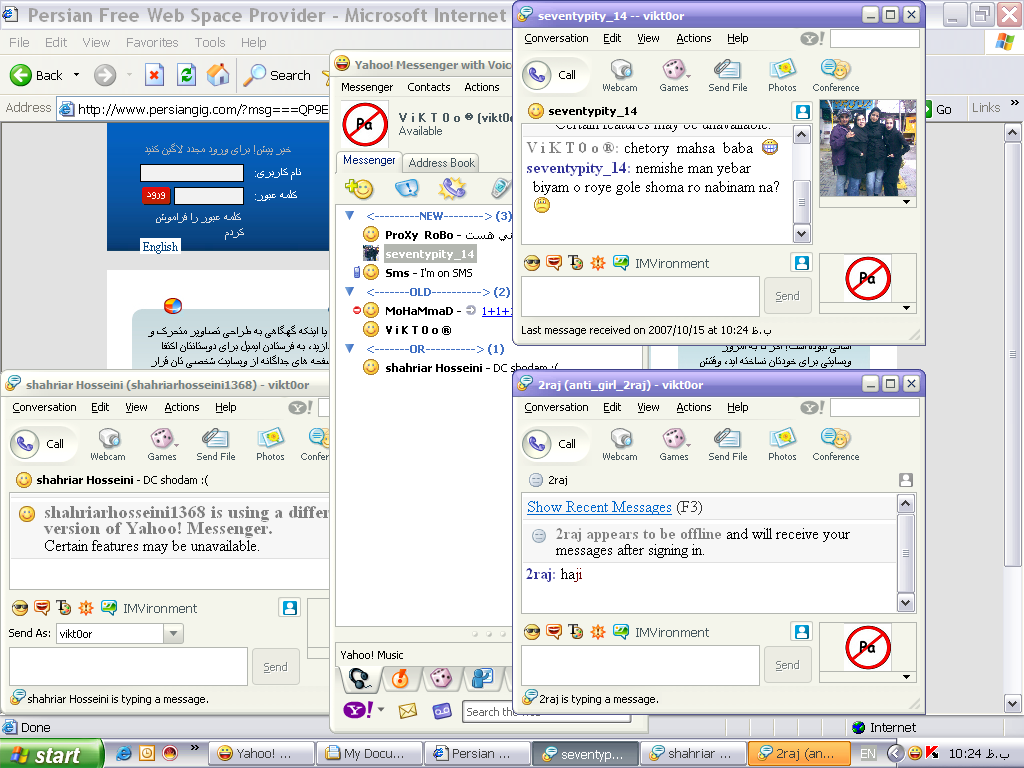Image resolution: width=1024 pixels, height=768 pixels.
Task: Click the Stop icon in Internet Explorer
Action: (154, 75)
